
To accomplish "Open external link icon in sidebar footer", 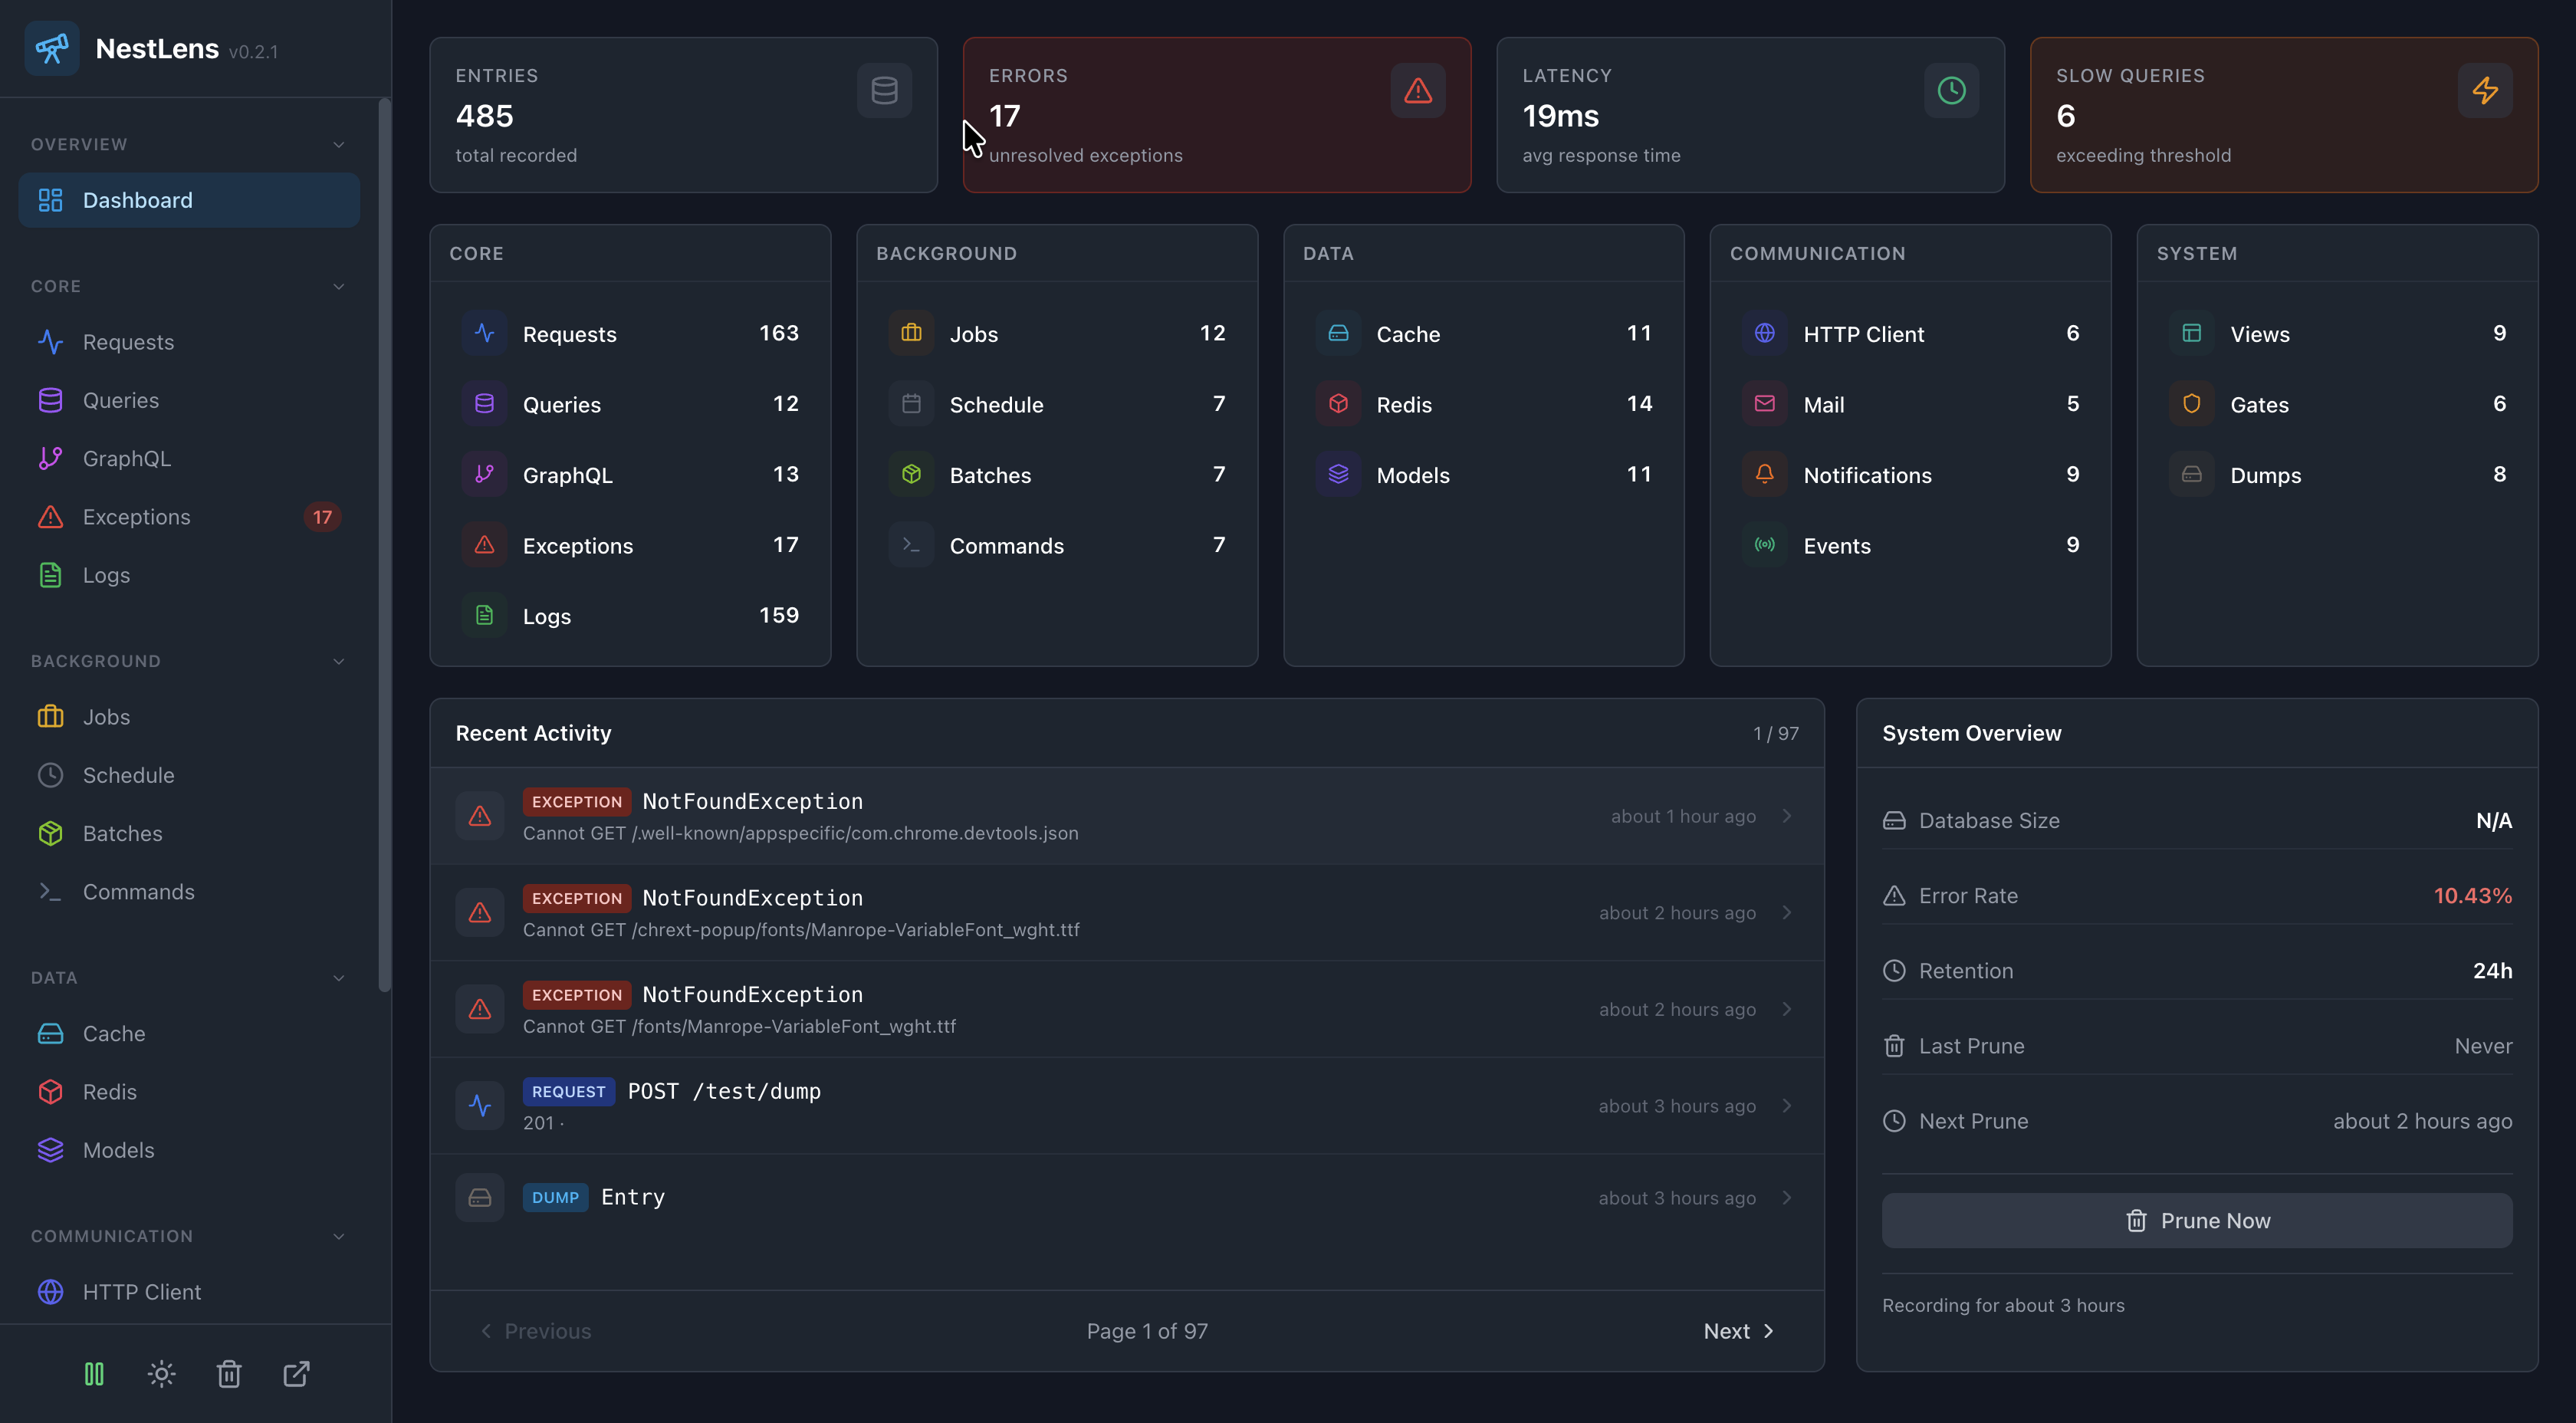I will (x=296, y=1374).
